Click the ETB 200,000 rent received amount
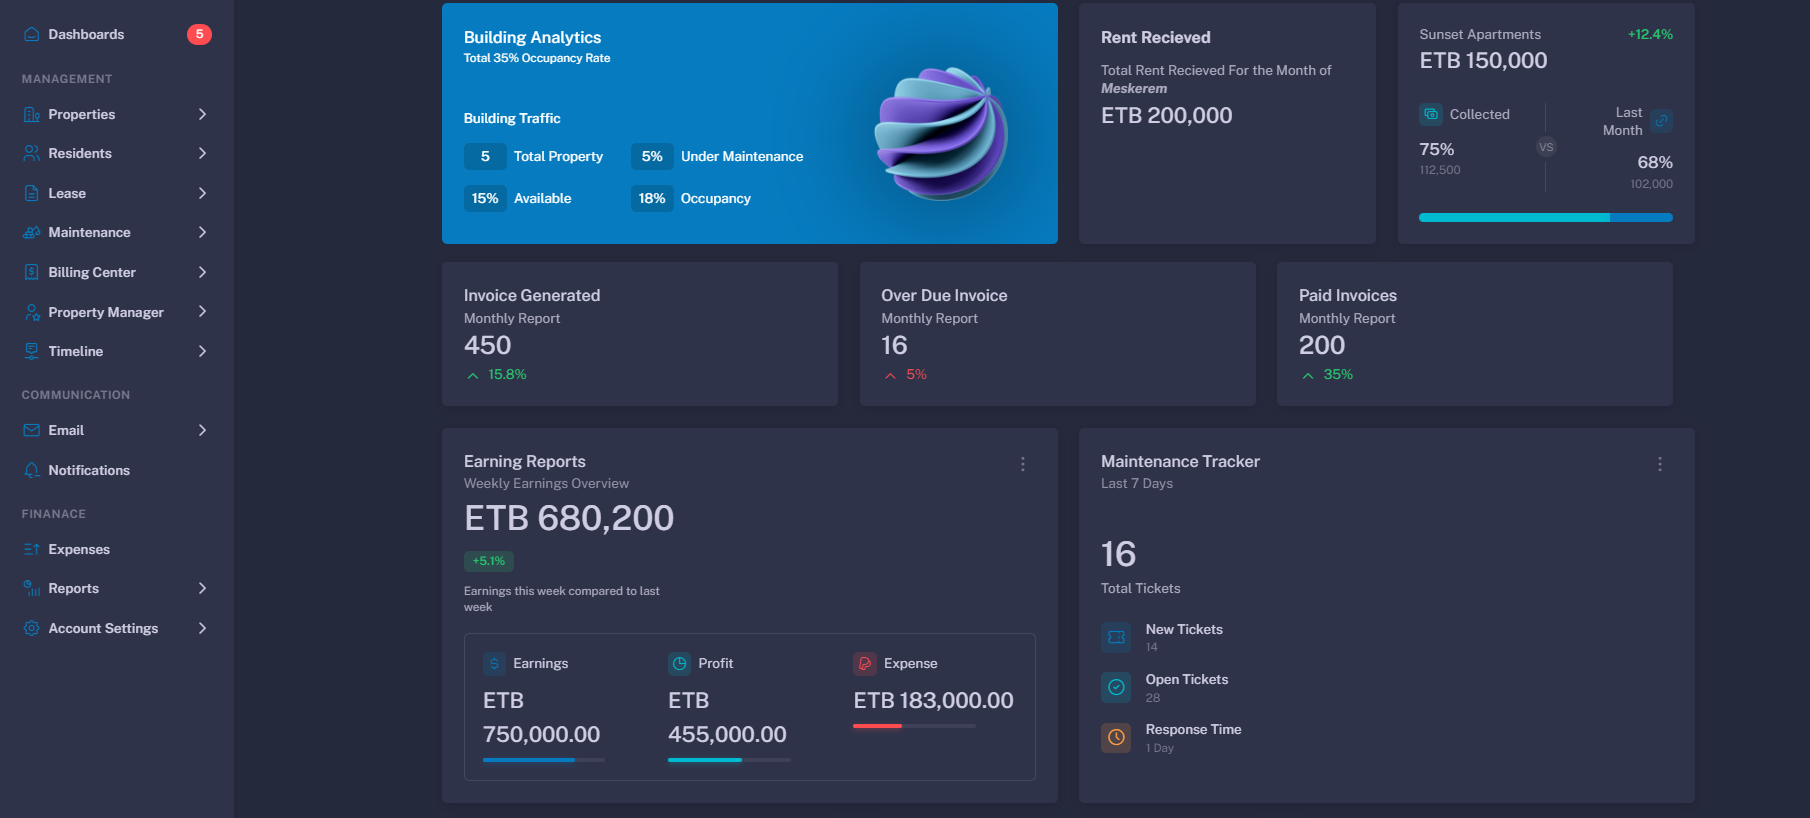Image resolution: width=1810 pixels, height=818 pixels. [1166, 115]
